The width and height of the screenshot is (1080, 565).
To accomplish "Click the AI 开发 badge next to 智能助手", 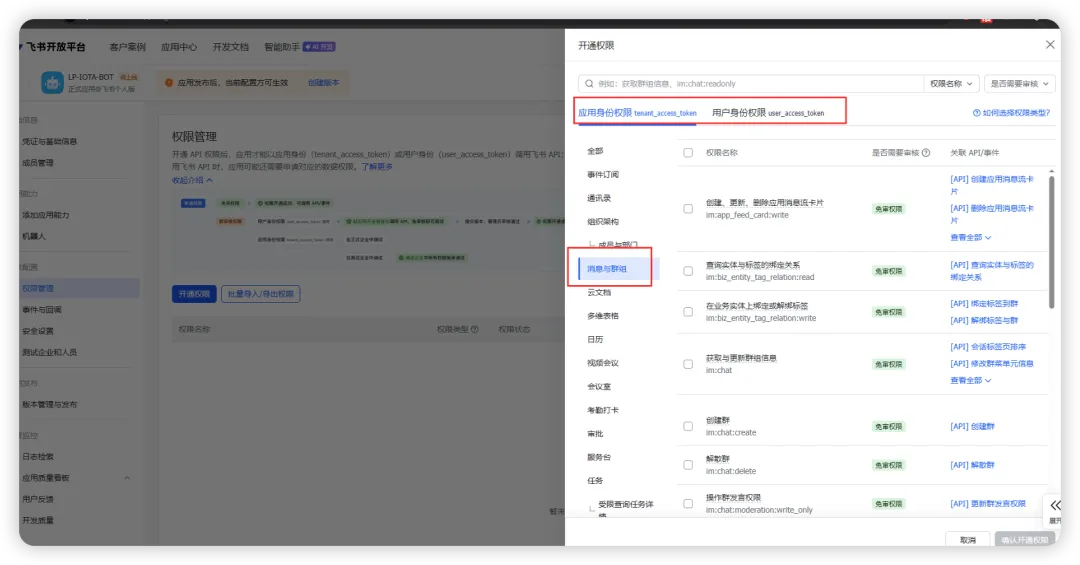I will [x=319, y=47].
